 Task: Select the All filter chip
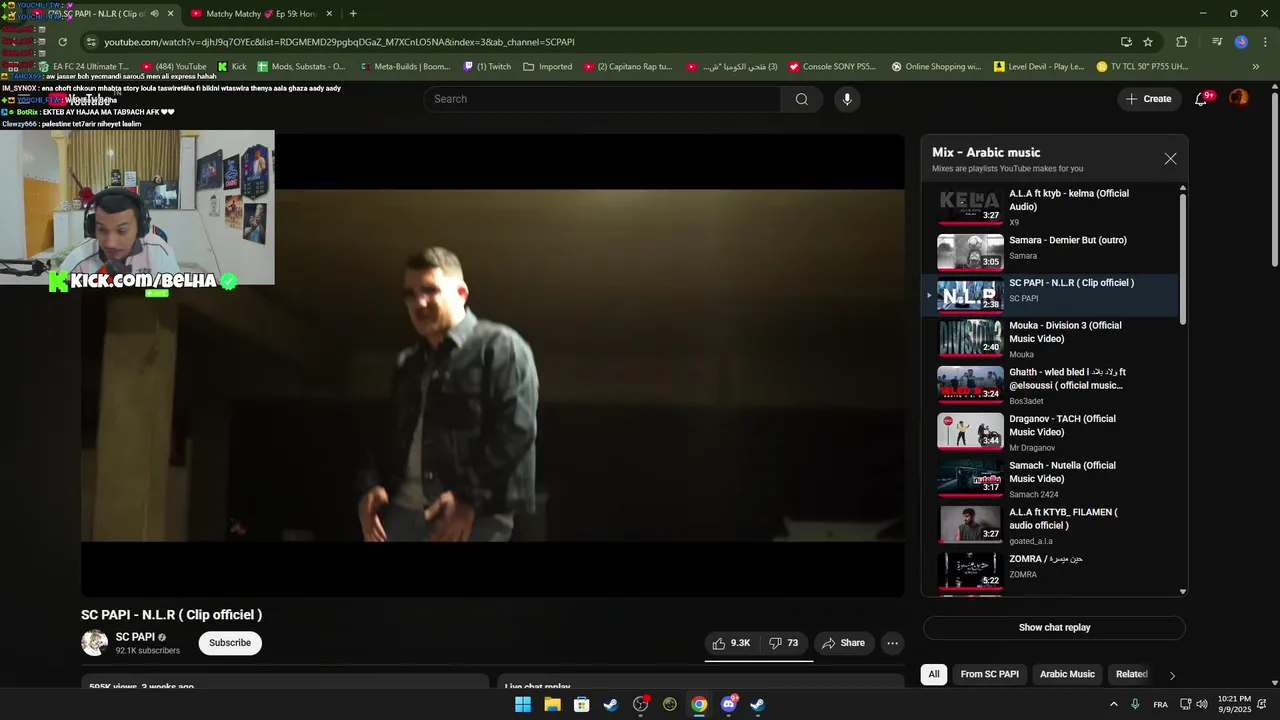coord(934,674)
